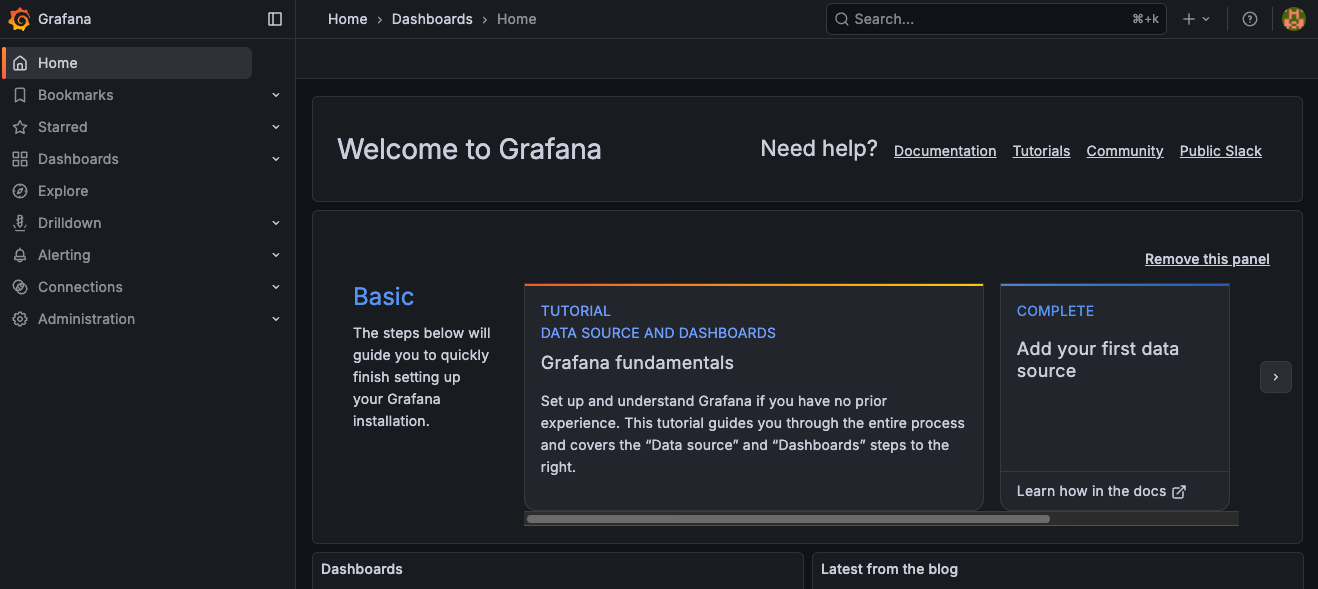Click the Drilldown sidebar icon

[x=21, y=222]
